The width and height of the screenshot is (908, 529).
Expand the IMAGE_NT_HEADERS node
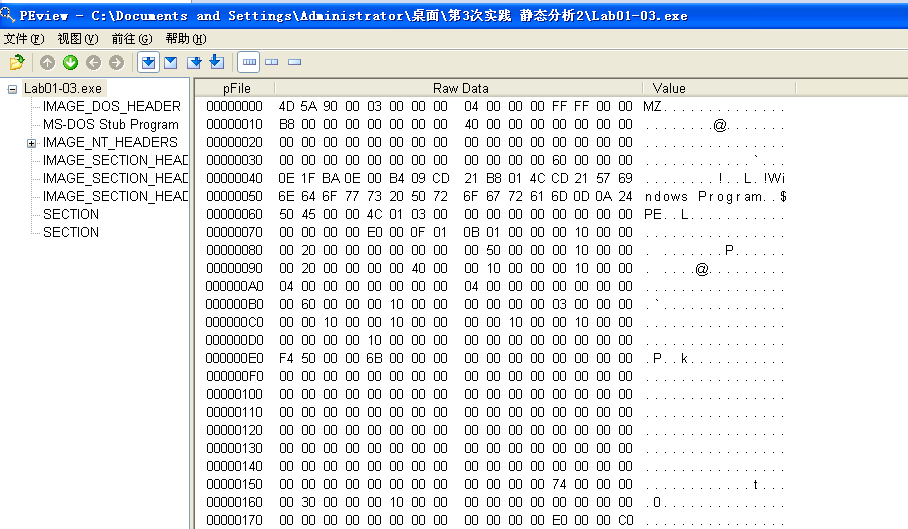click(31, 143)
